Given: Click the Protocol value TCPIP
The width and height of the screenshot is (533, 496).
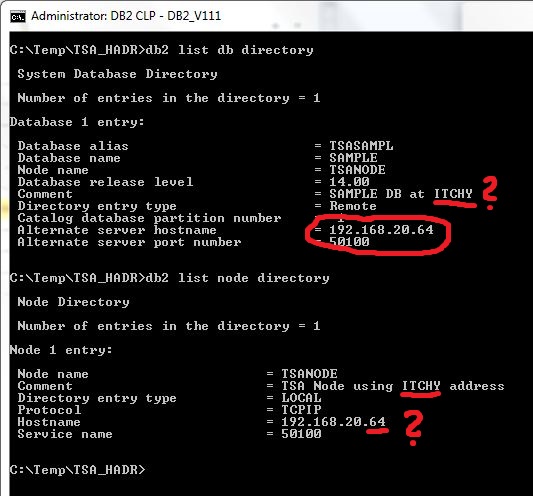Looking at the screenshot, I should [301, 410].
